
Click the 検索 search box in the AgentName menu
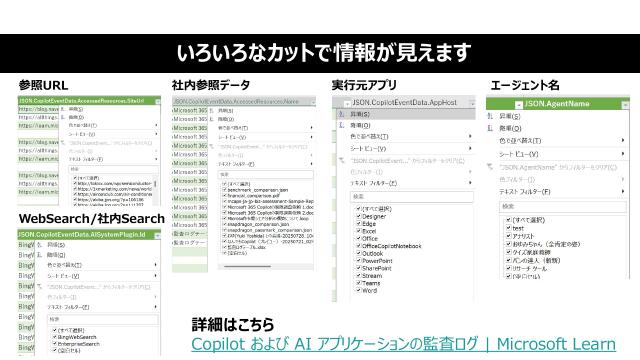tap(562, 207)
